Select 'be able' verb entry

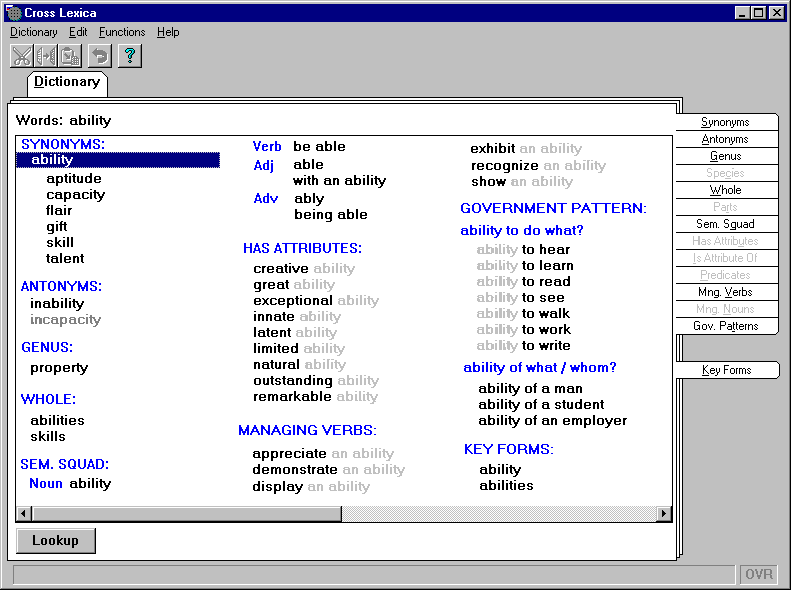point(319,147)
